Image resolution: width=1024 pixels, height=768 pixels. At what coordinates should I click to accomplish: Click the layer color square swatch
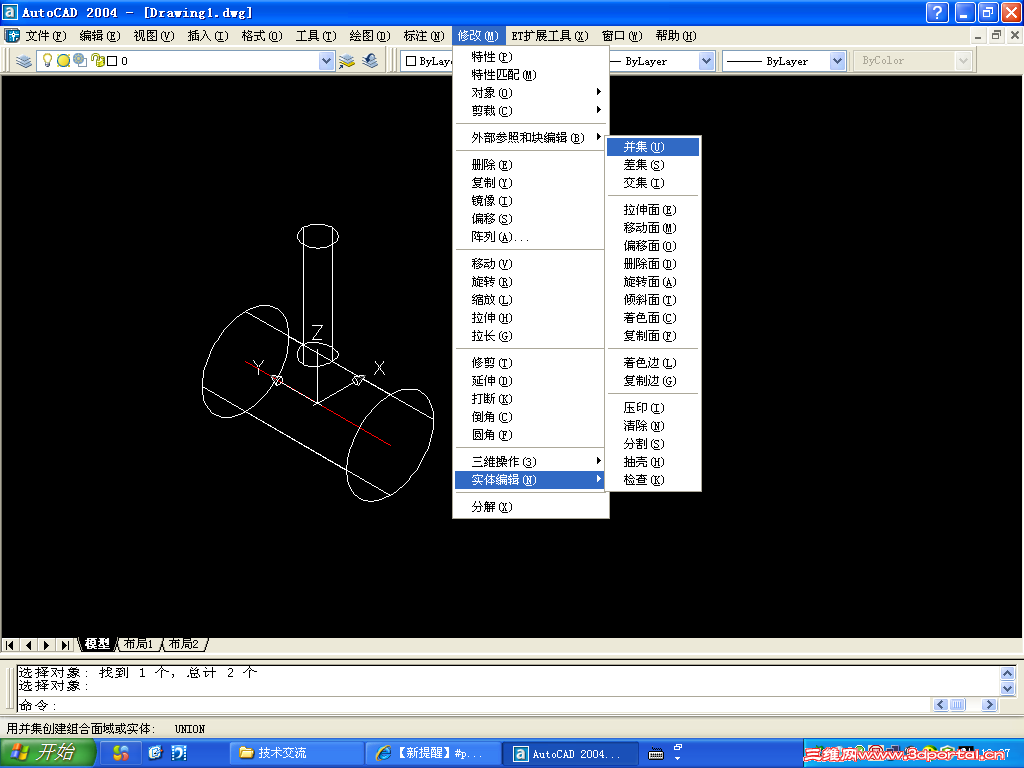pyautogui.click(x=112, y=61)
